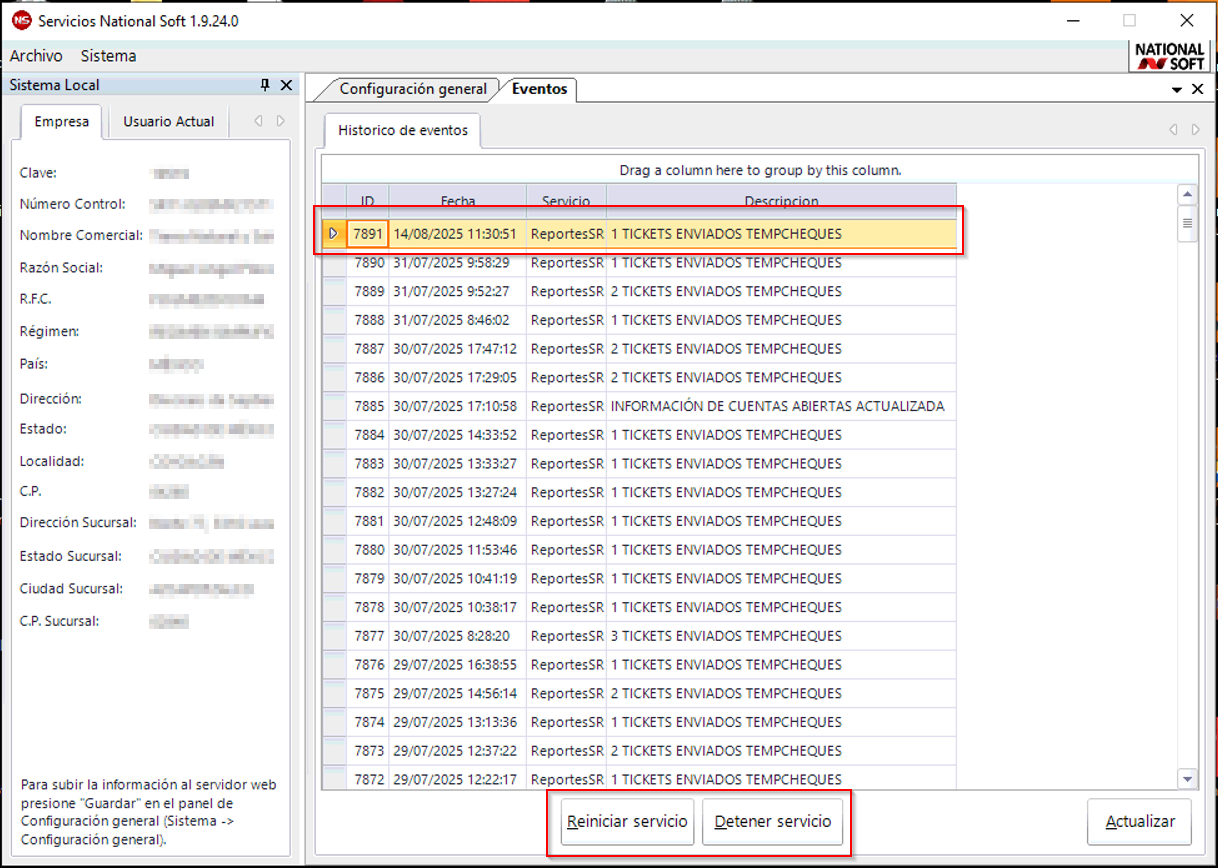The width and height of the screenshot is (1218, 868).
Task: Click the Actualizar button
Action: (x=1139, y=822)
